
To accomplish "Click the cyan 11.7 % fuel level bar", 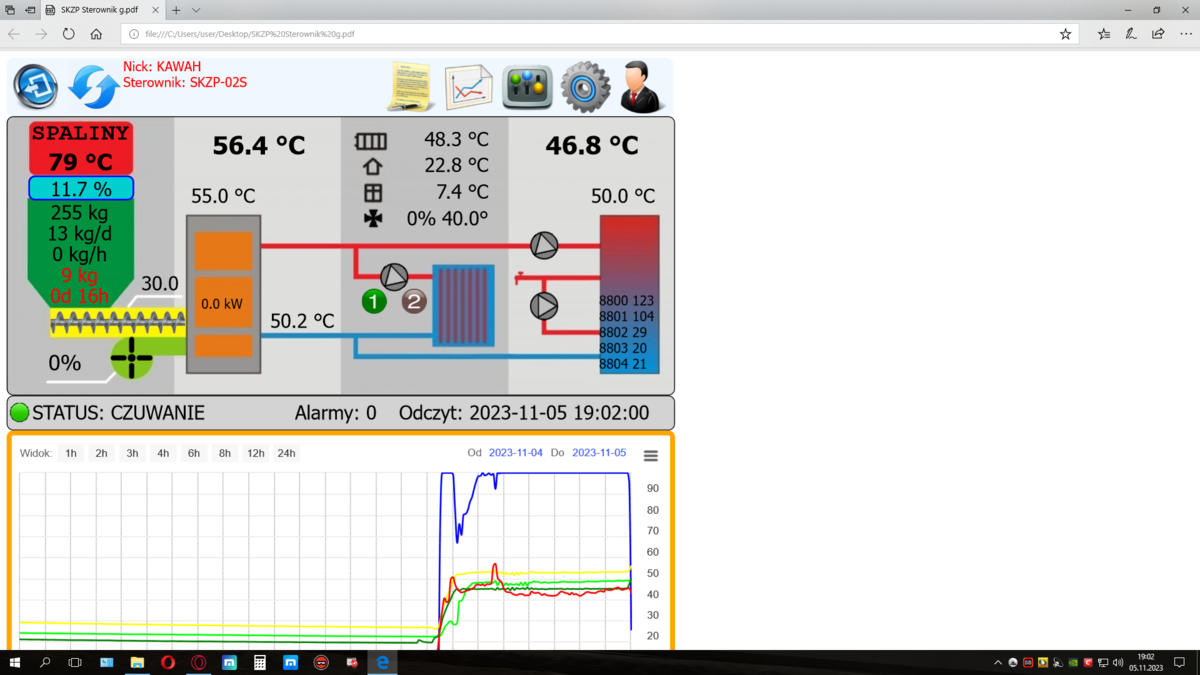I will pos(81,189).
